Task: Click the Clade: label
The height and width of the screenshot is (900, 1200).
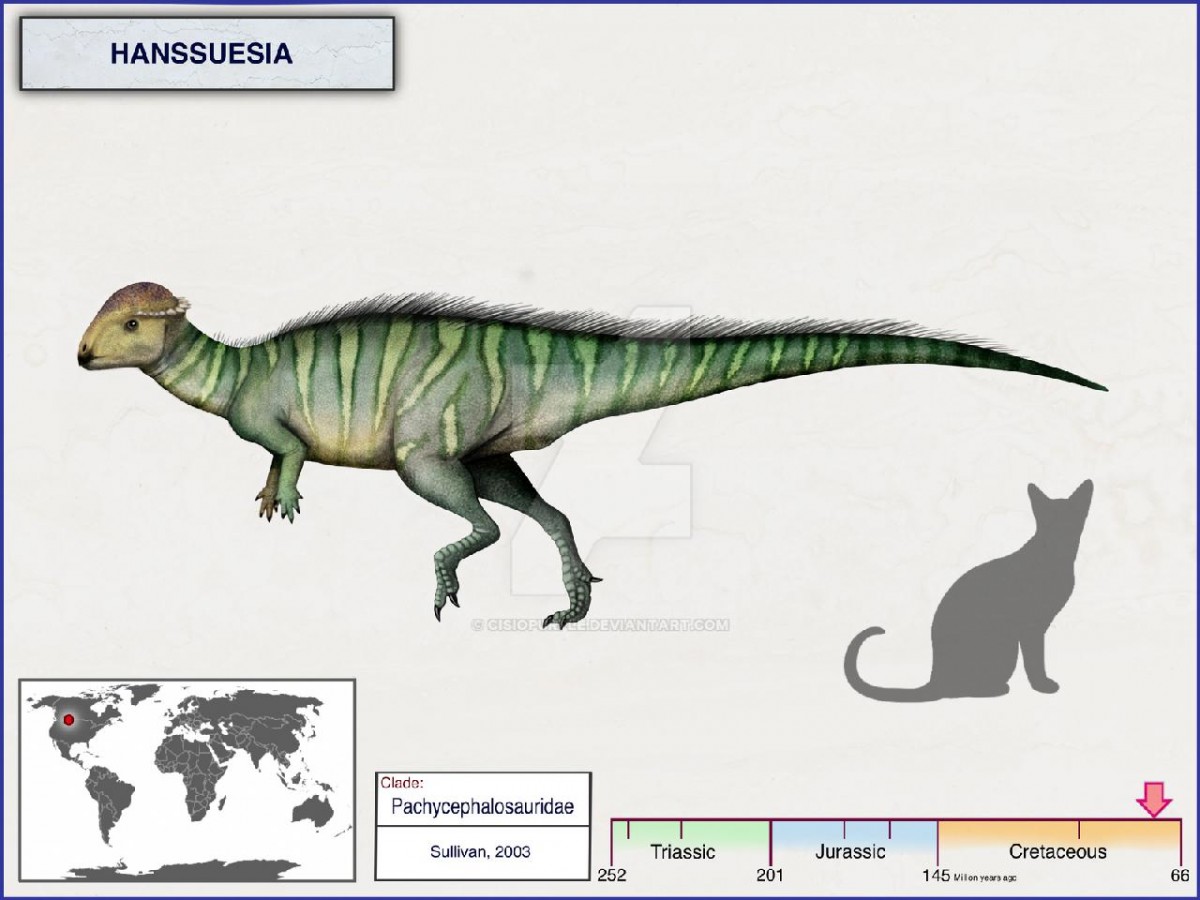Action: [401, 783]
